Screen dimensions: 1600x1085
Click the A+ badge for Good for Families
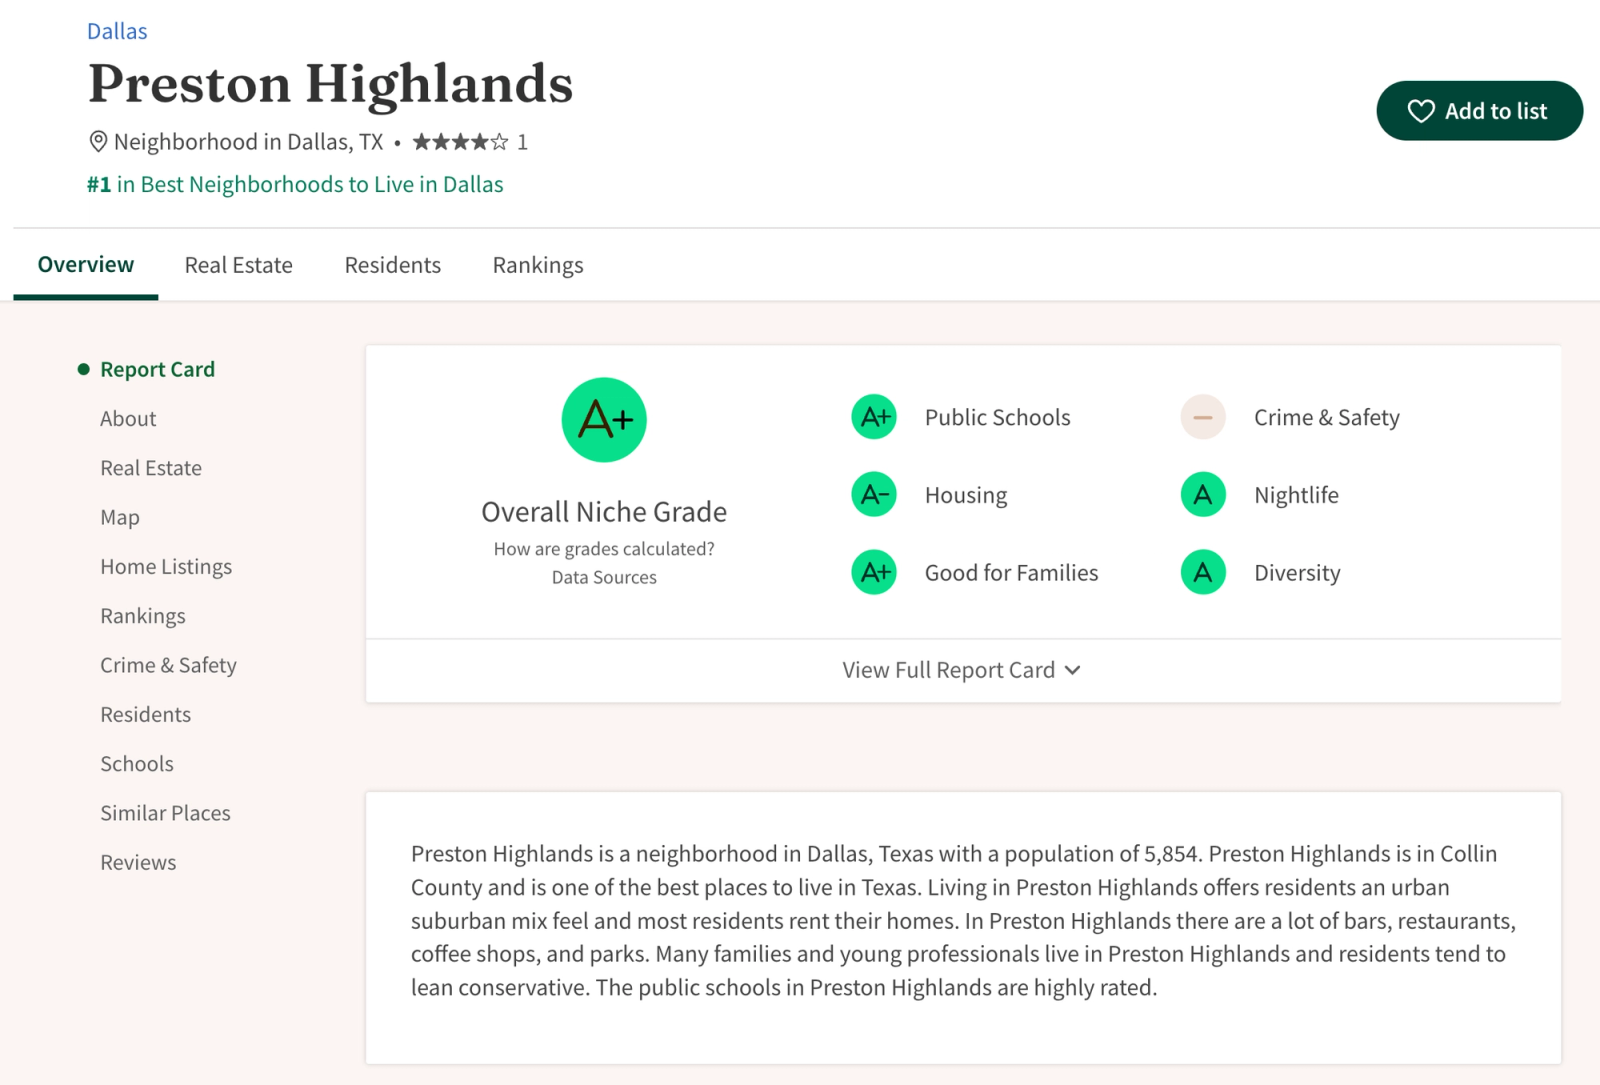[874, 573]
